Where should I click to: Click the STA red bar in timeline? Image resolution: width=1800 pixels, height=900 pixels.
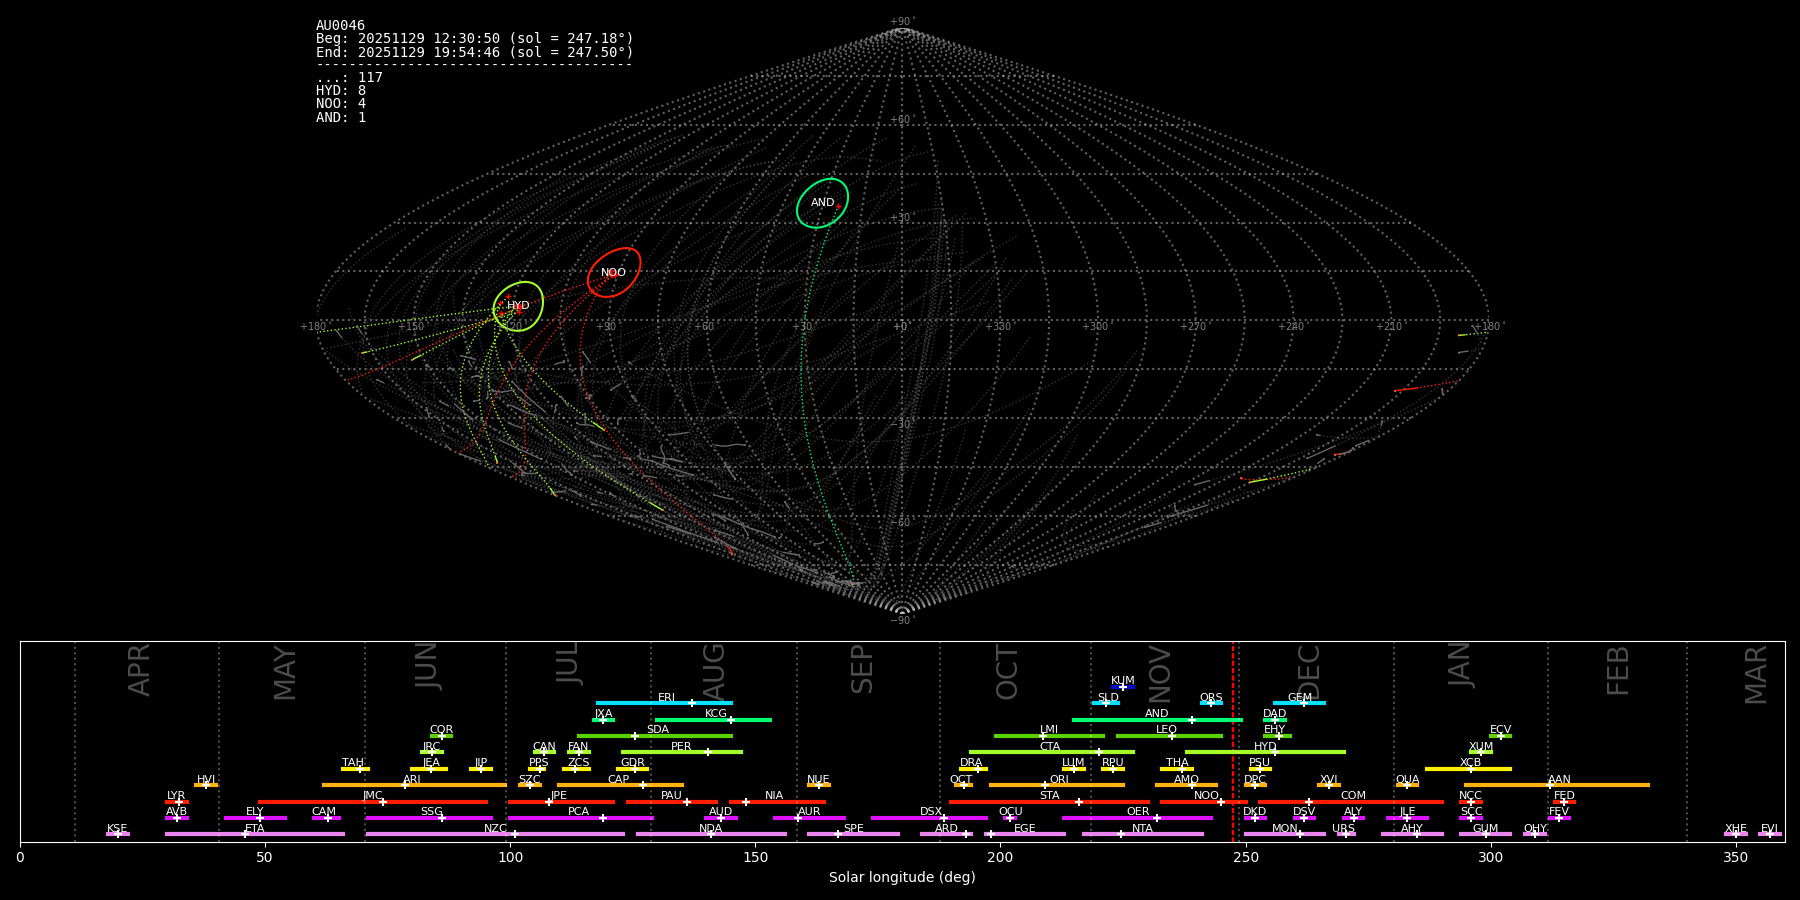click(x=1049, y=802)
